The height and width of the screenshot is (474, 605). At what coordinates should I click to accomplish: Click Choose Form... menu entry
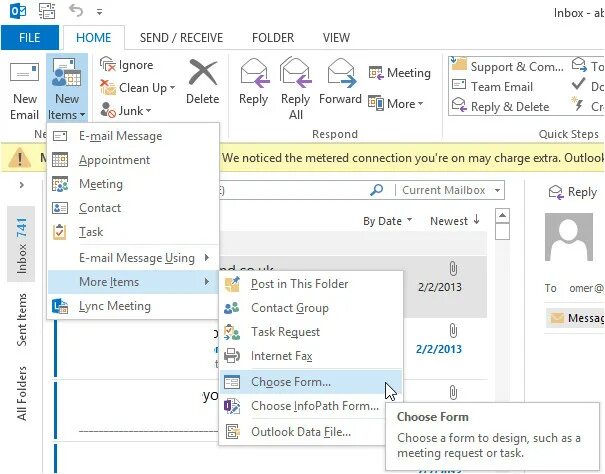click(x=311, y=382)
